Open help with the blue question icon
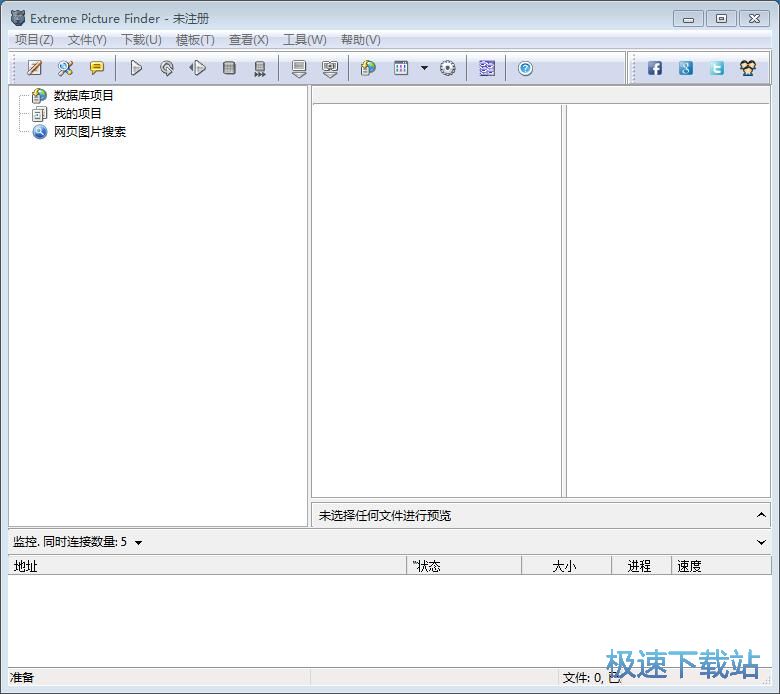 pos(525,68)
